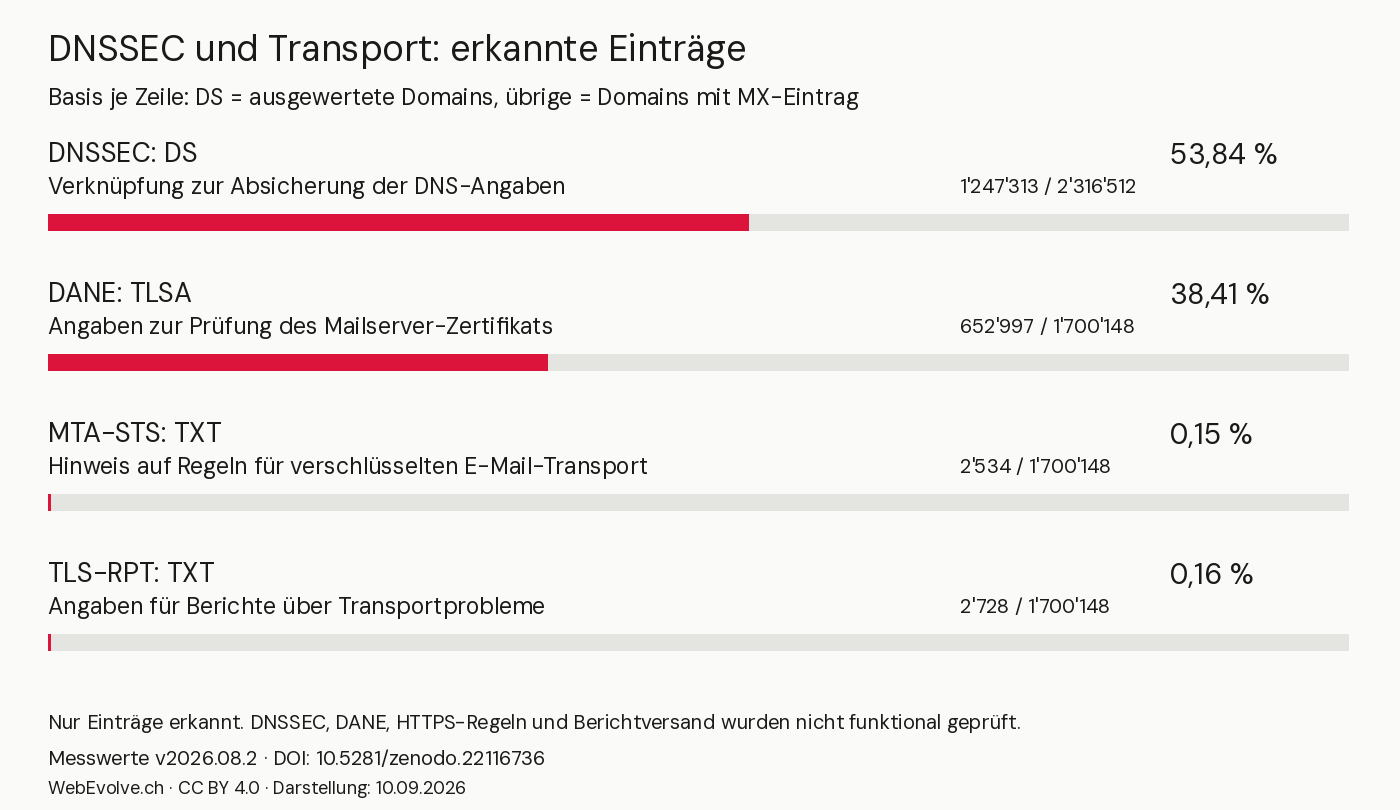Click the 0,15 % percentage value
The height and width of the screenshot is (810, 1400).
(x=1211, y=434)
